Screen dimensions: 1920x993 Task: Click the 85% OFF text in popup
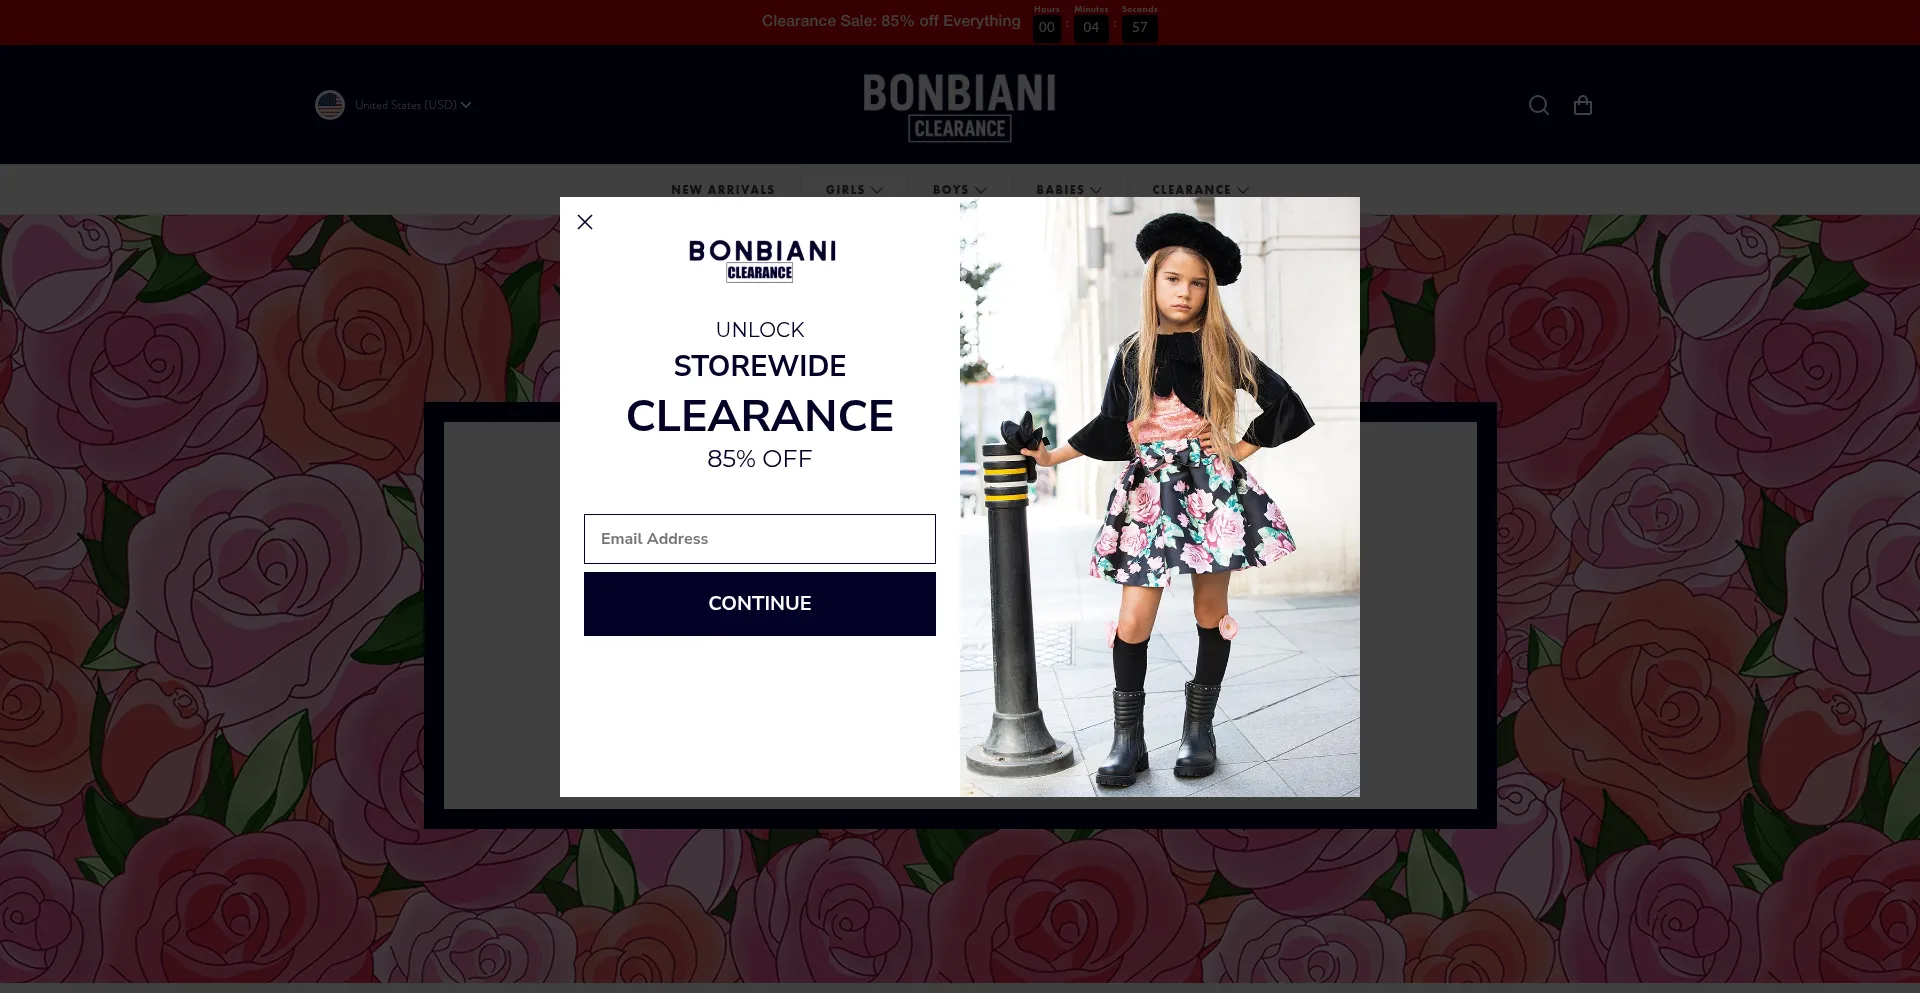click(760, 459)
